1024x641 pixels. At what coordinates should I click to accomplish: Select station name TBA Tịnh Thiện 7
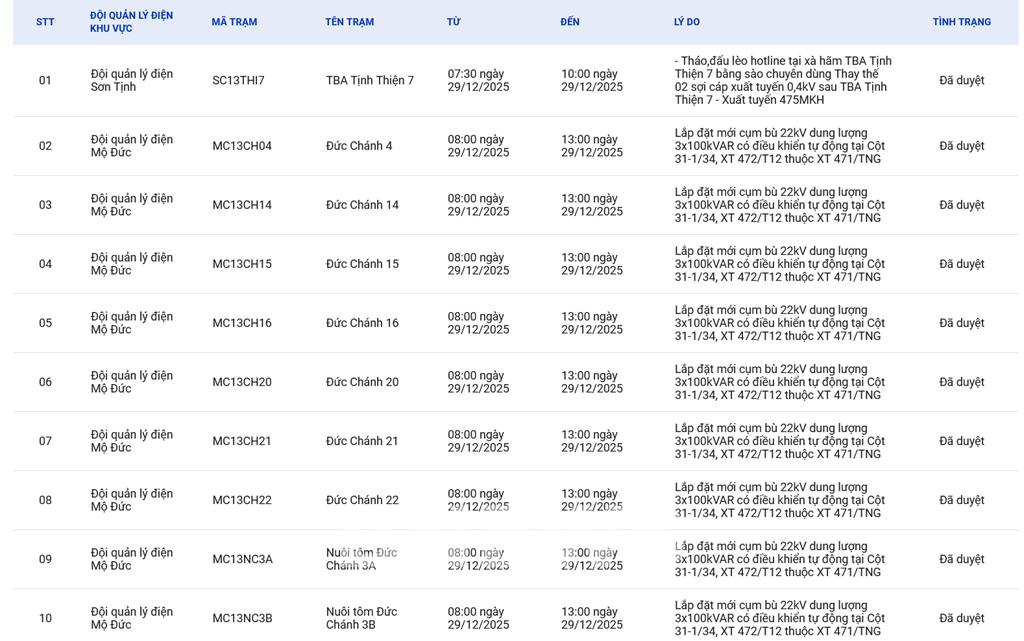(369, 81)
